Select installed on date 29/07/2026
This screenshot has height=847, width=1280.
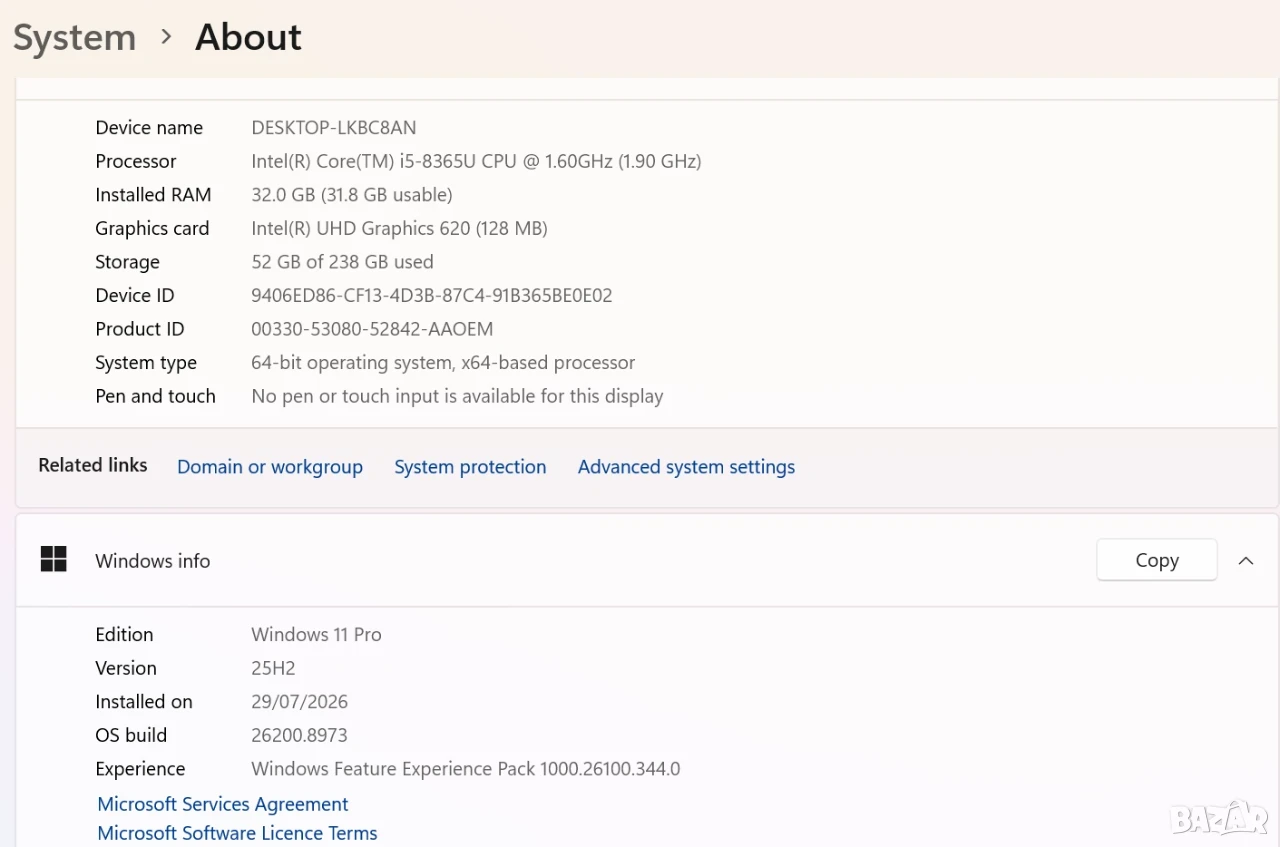tap(299, 702)
